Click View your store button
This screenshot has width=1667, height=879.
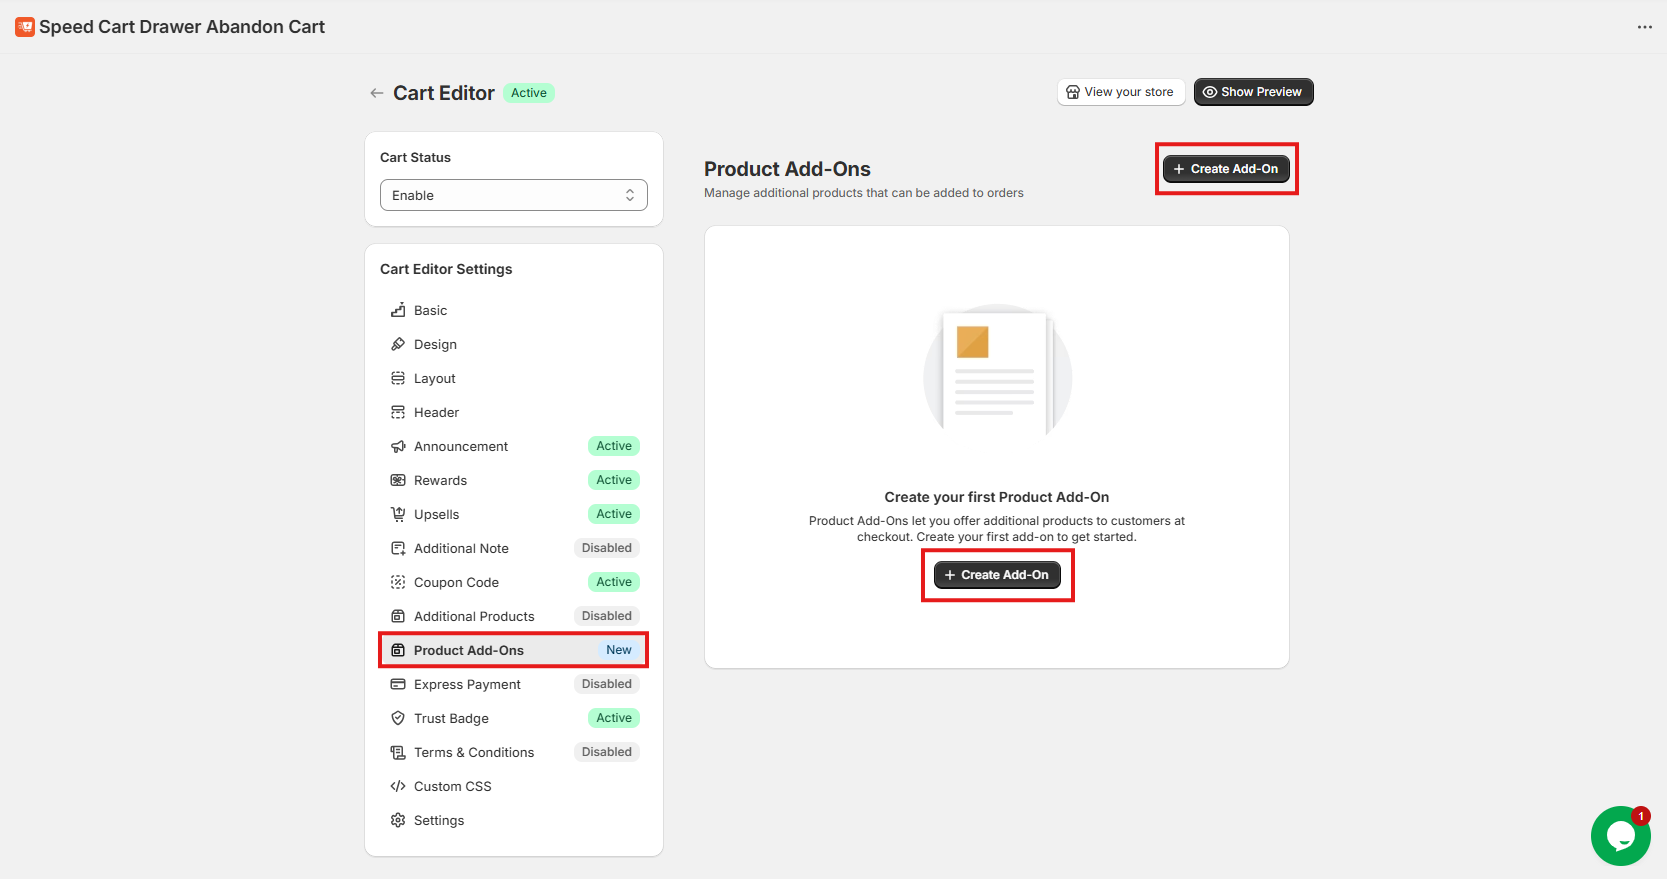tap(1120, 92)
